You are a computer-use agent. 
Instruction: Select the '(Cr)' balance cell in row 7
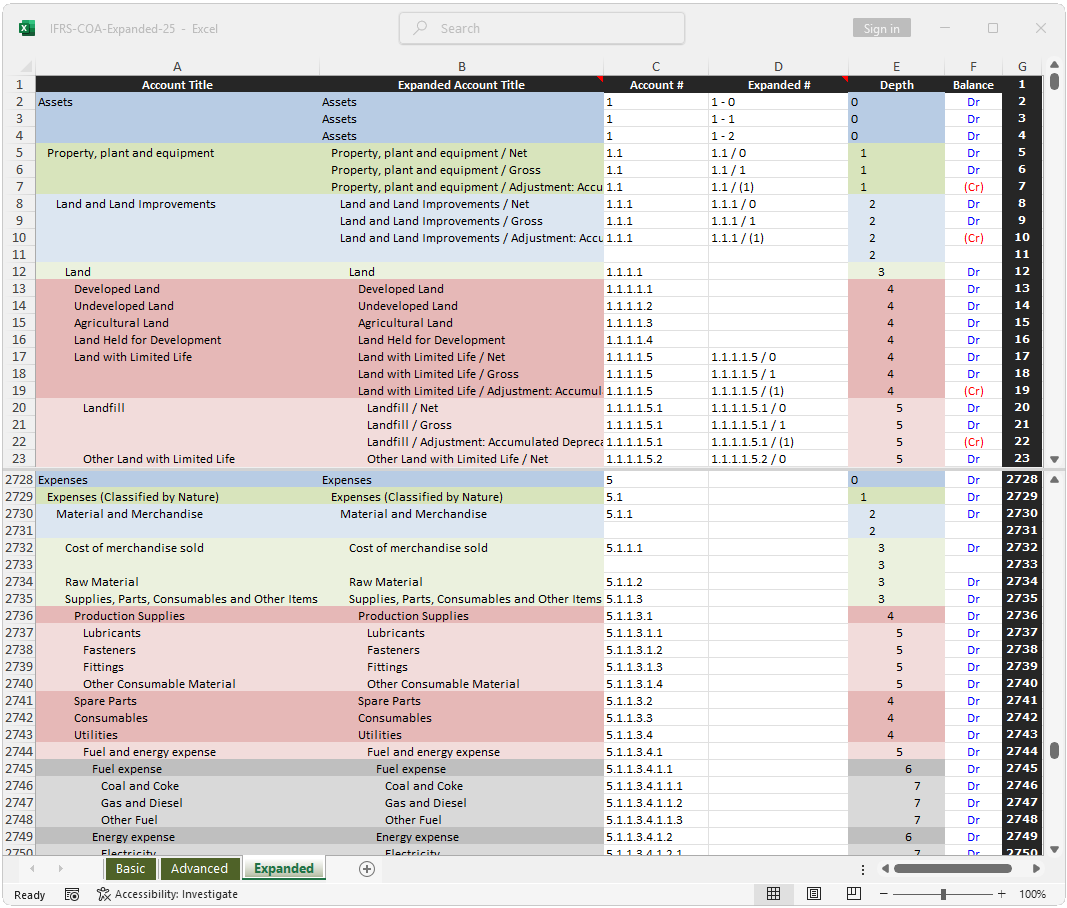click(x=973, y=187)
